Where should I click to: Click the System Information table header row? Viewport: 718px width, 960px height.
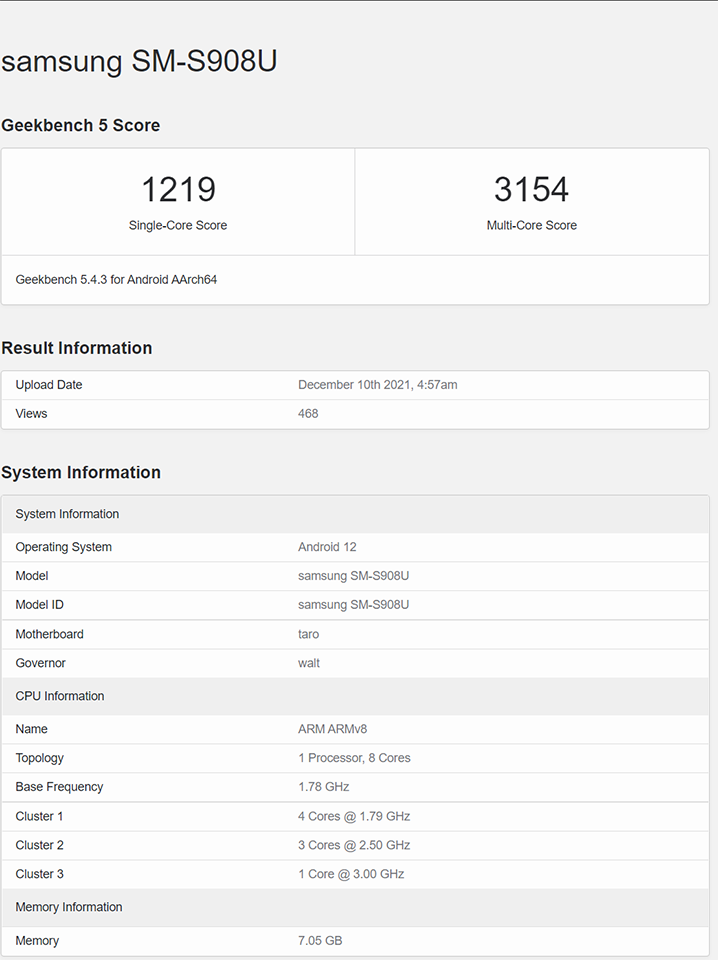click(355, 514)
